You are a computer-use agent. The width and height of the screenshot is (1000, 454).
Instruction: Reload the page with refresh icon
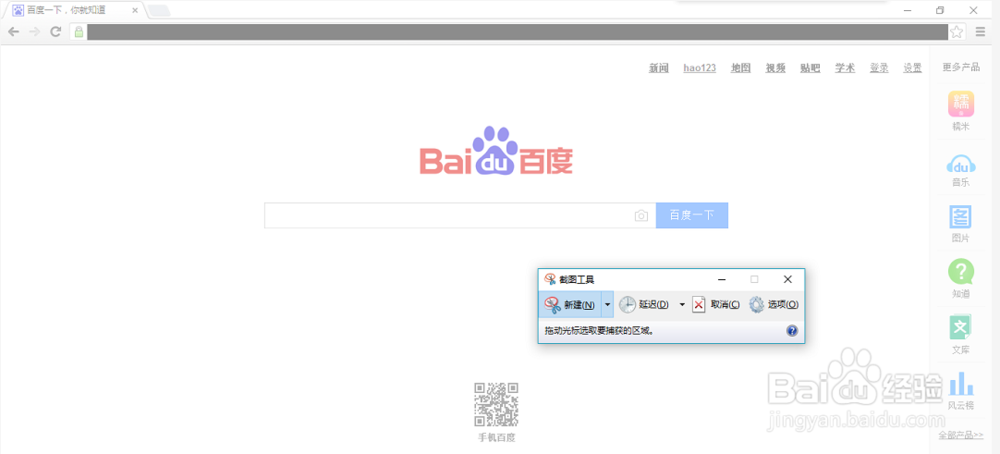pyautogui.click(x=55, y=32)
